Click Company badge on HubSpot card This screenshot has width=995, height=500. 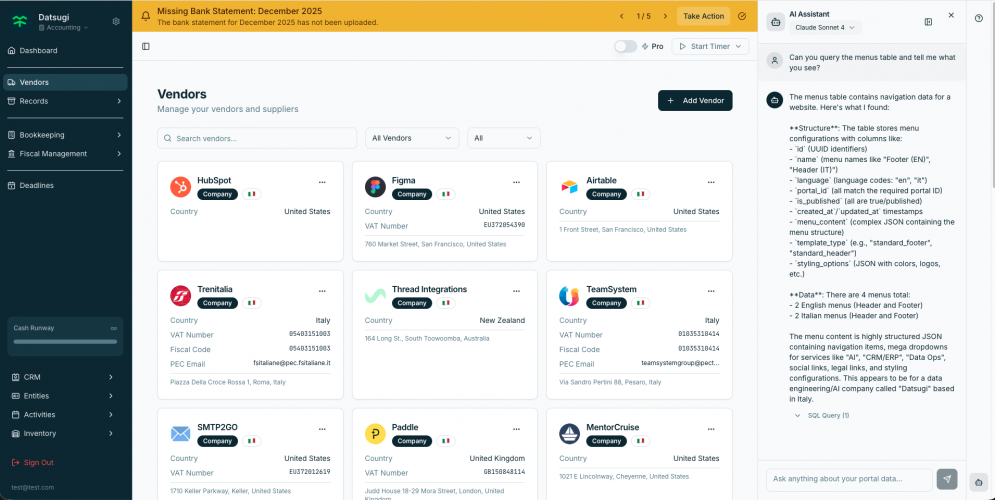click(x=218, y=194)
